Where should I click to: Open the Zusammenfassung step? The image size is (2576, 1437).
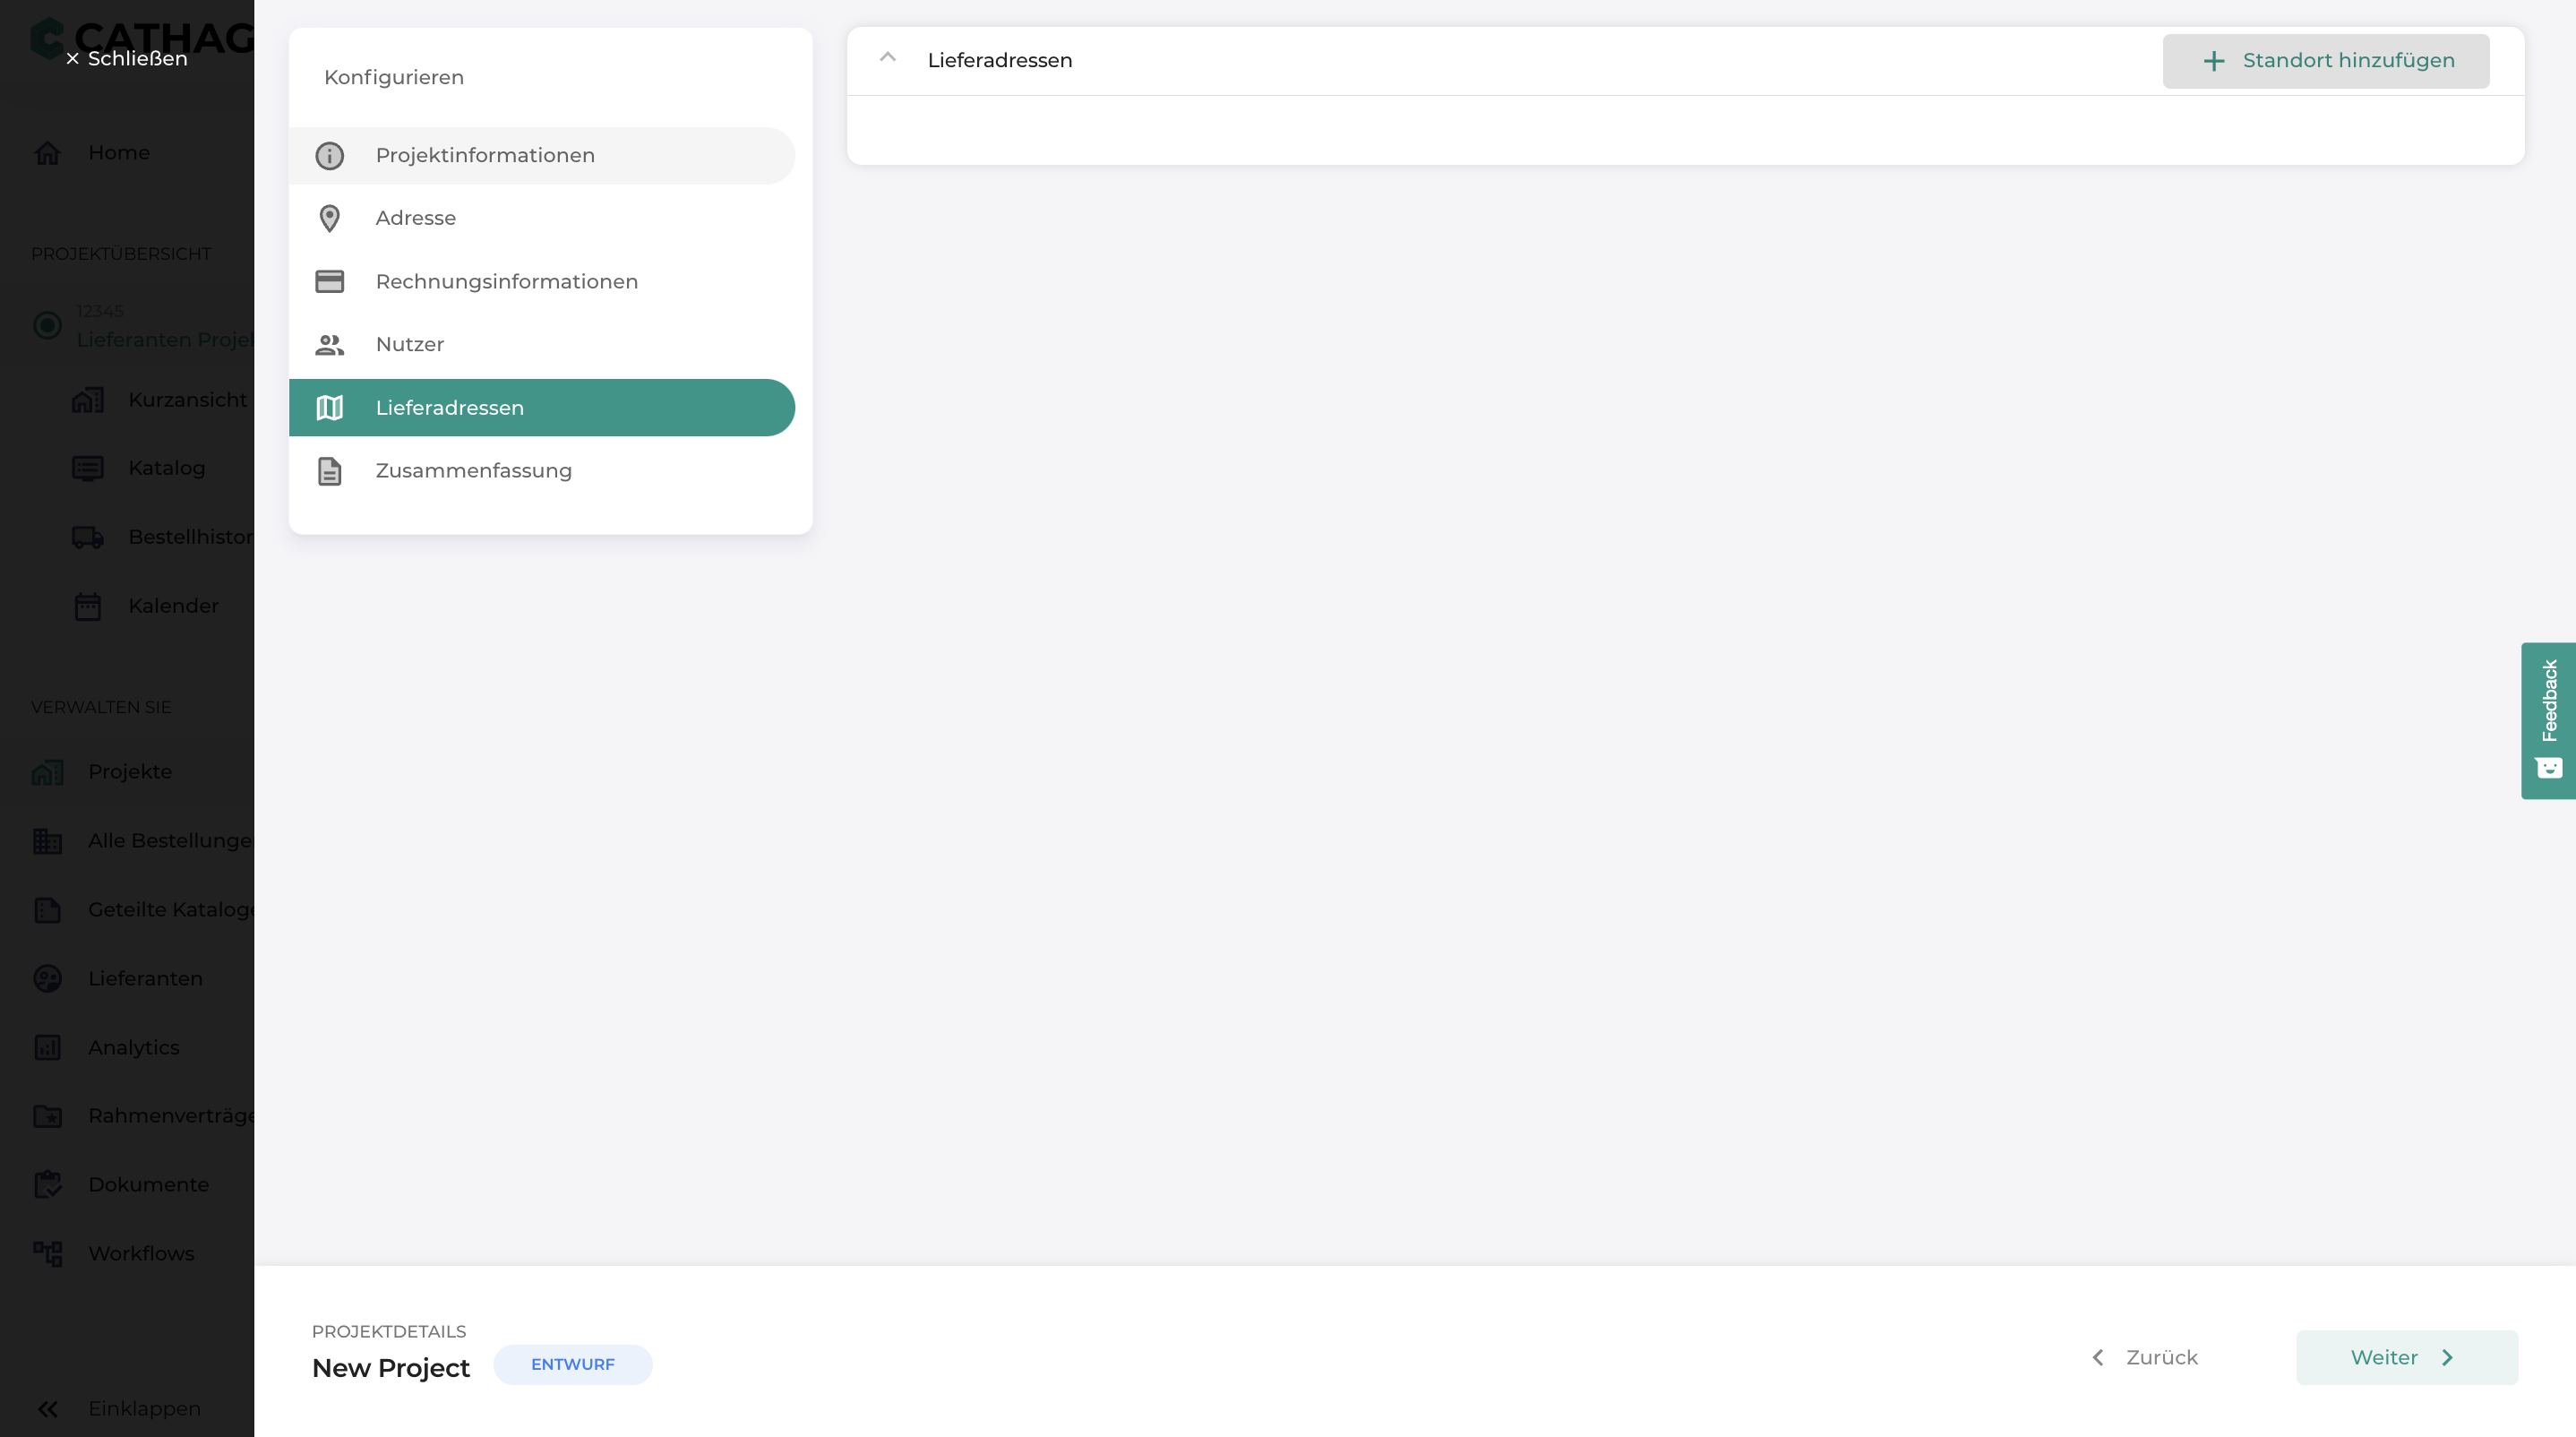(542, 471)
